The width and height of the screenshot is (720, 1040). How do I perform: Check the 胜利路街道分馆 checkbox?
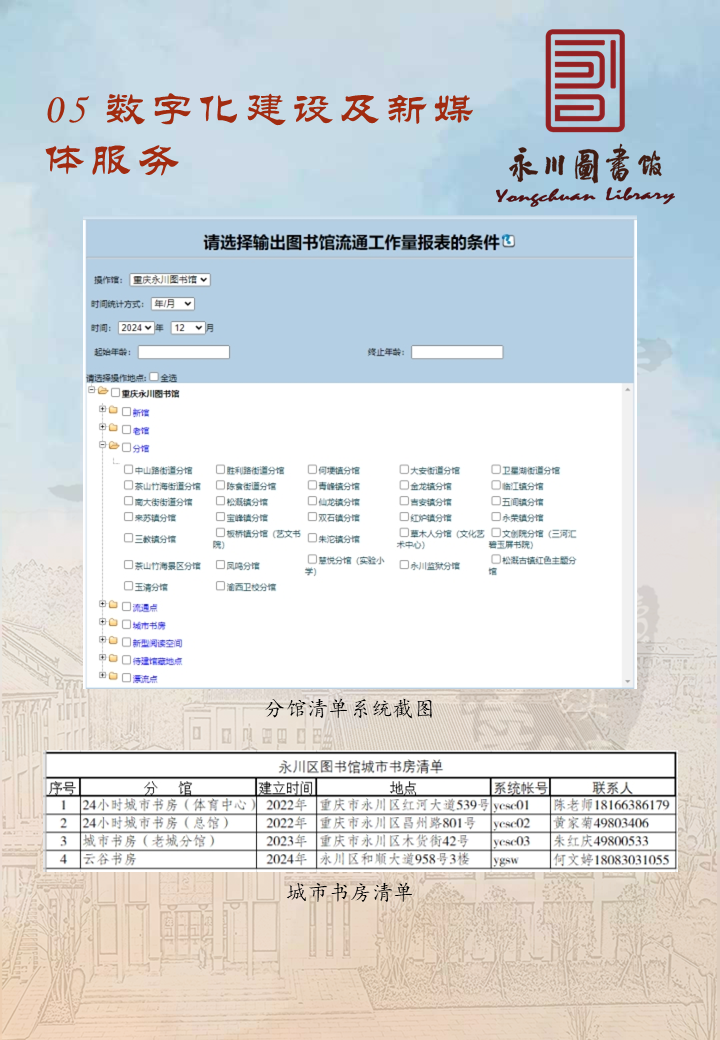[x=220, y=469]
